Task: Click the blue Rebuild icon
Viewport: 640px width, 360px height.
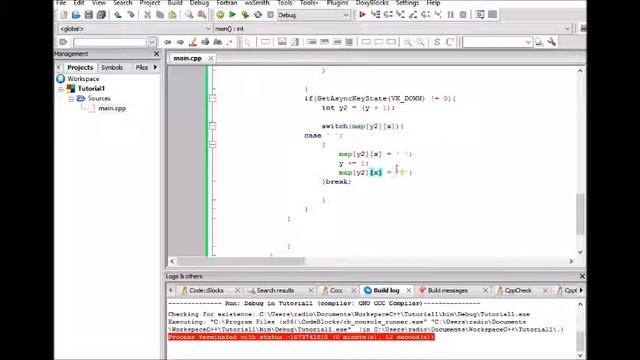Action: point(258,15)
